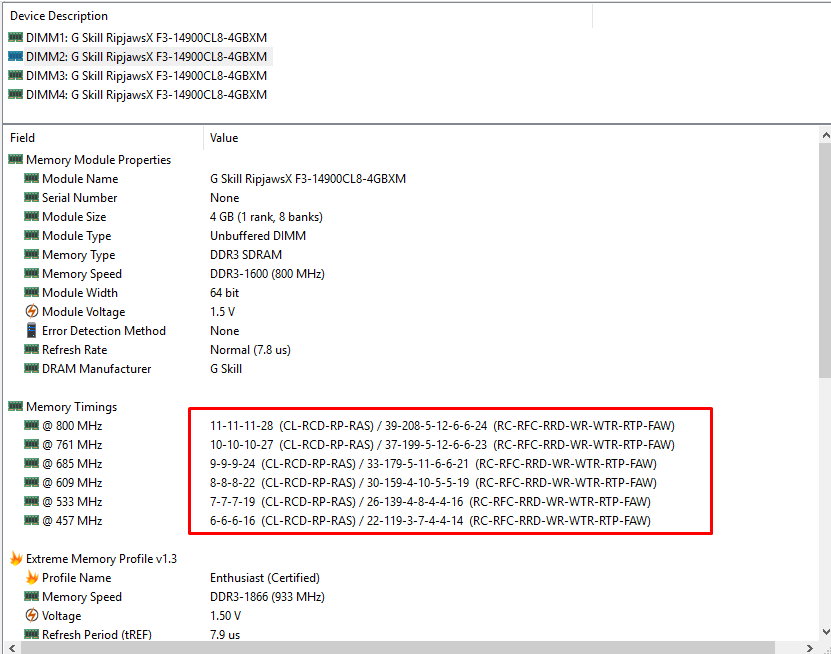Click the Module Voltage lightning icon
This screenshot has width=831, height=654.
(x=32, y=311)
